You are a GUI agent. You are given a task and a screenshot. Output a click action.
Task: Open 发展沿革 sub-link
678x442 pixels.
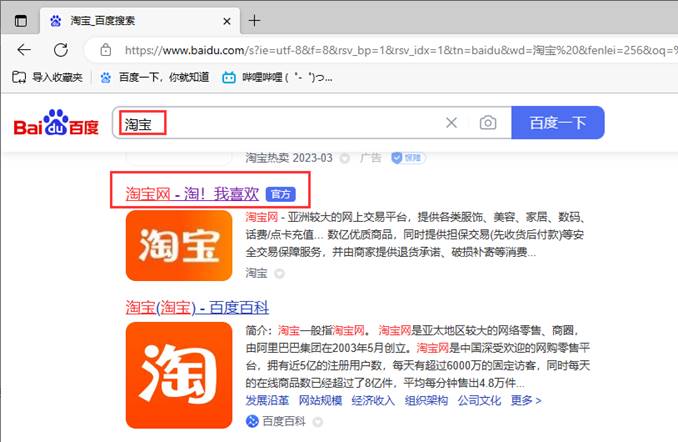click(268, 400)
